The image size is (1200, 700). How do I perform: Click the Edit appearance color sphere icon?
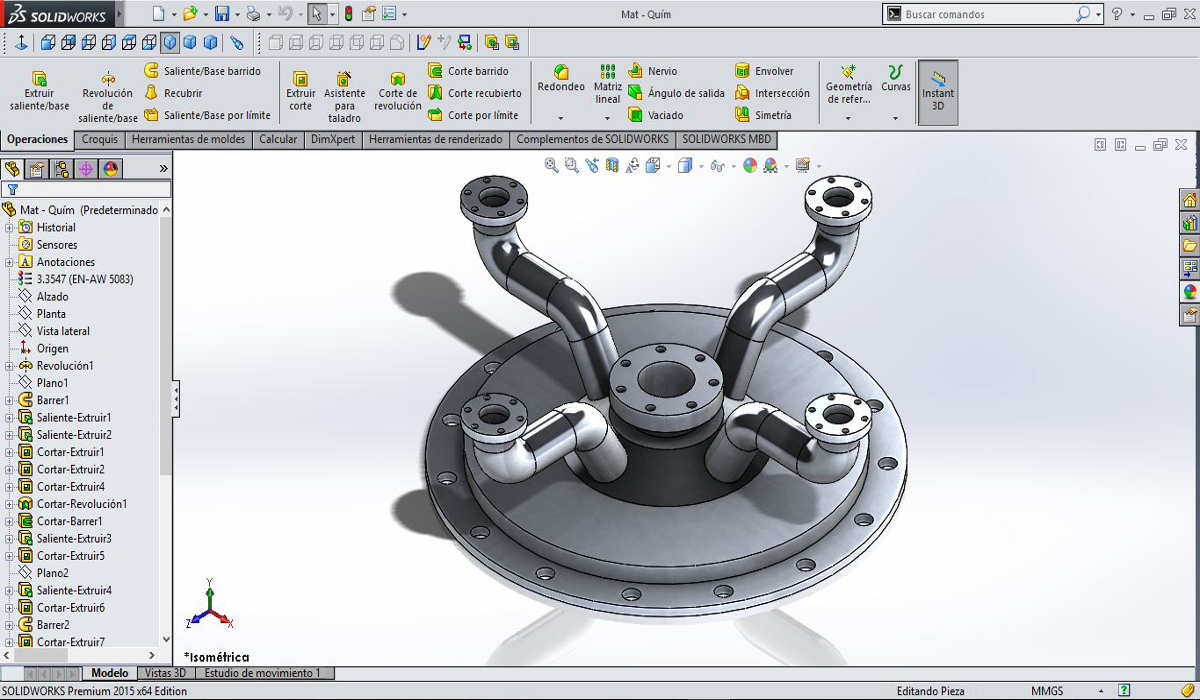click(750, 166)
